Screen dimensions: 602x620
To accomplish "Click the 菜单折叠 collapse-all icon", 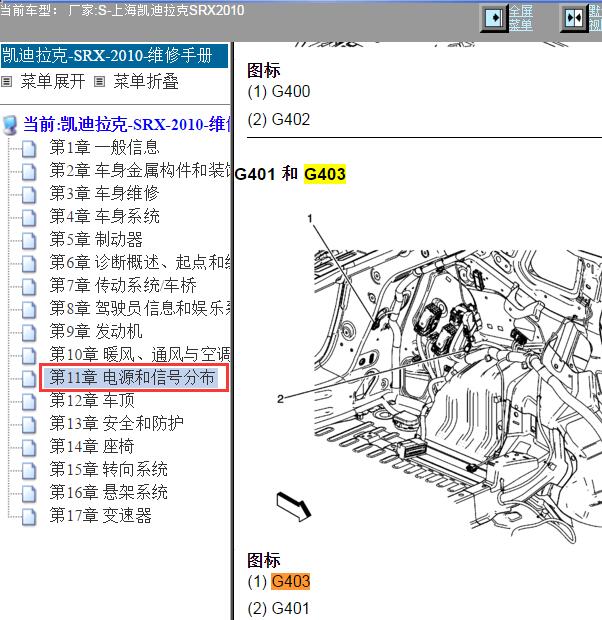I will pos(99,82).
